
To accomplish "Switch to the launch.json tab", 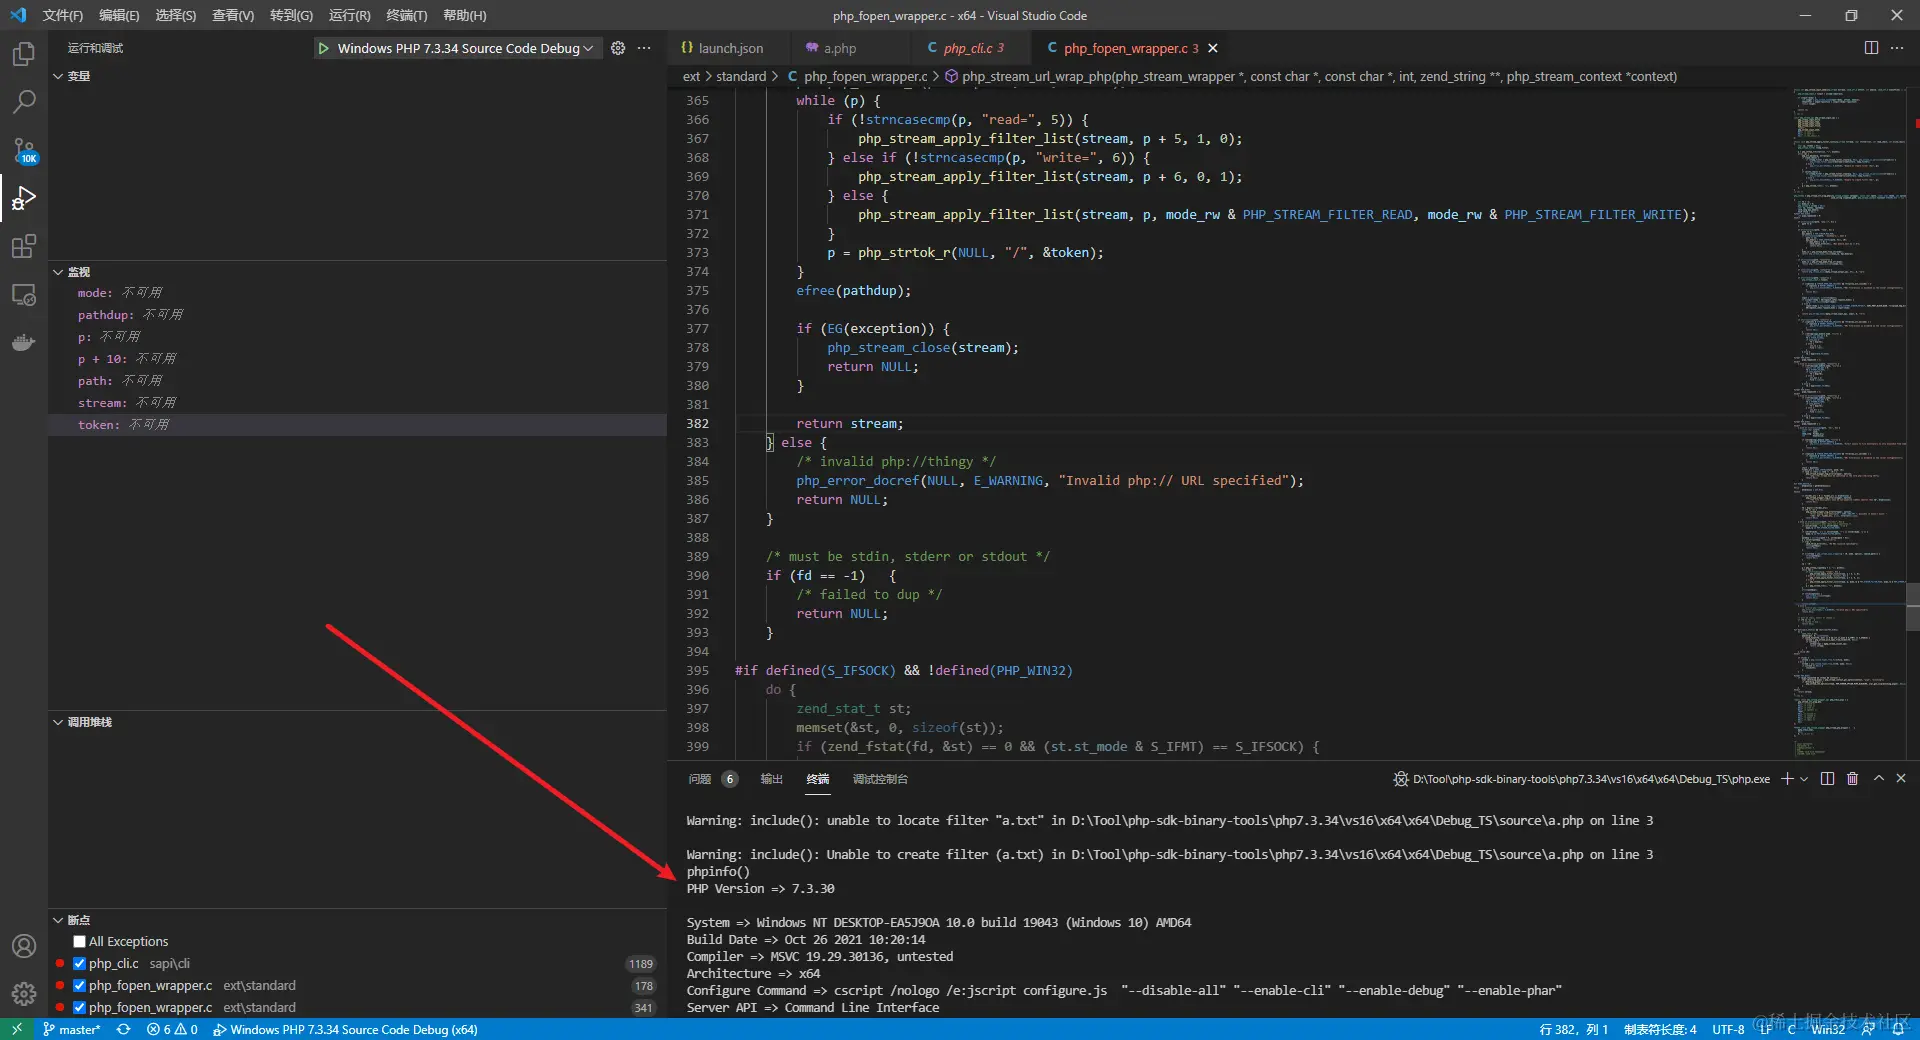I will [x=730, y=48].
